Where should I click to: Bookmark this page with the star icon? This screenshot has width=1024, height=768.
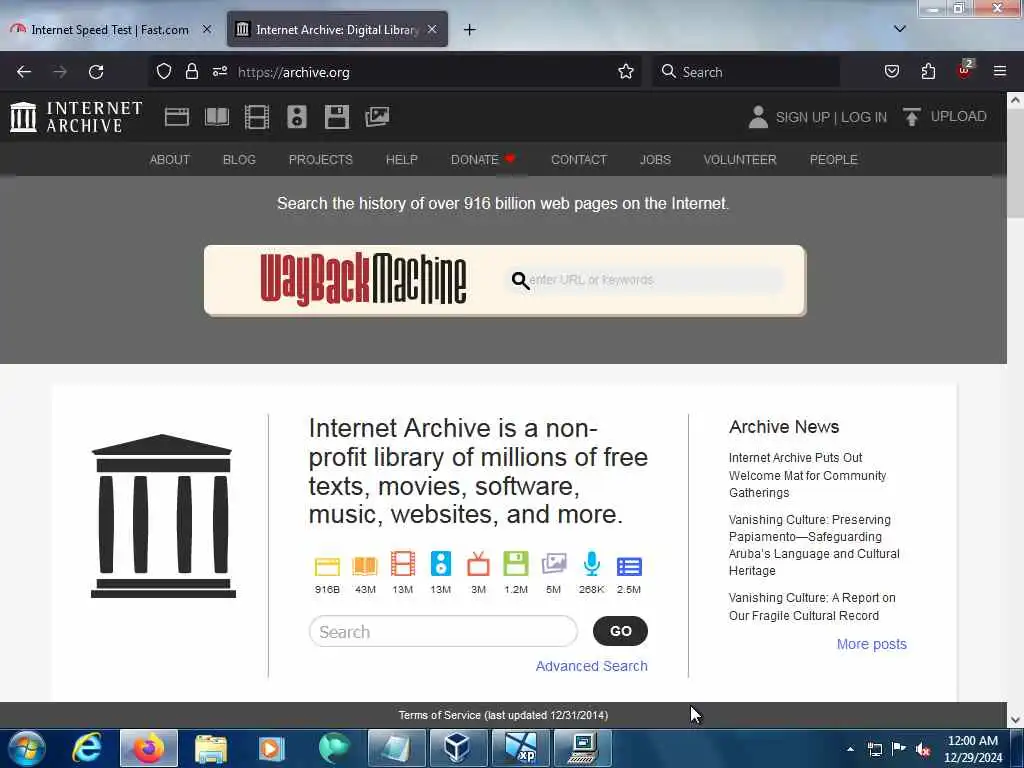[626, 72]
